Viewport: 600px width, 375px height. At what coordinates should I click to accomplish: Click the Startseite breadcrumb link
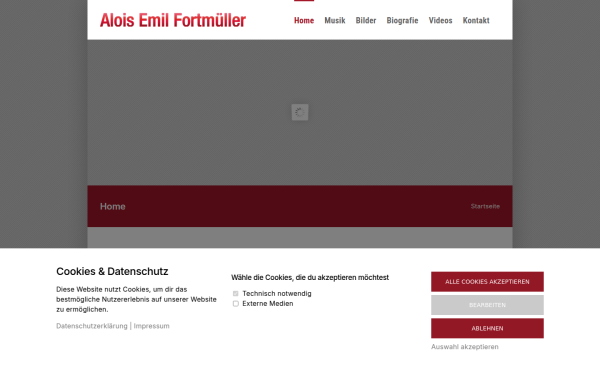(485, 206)
